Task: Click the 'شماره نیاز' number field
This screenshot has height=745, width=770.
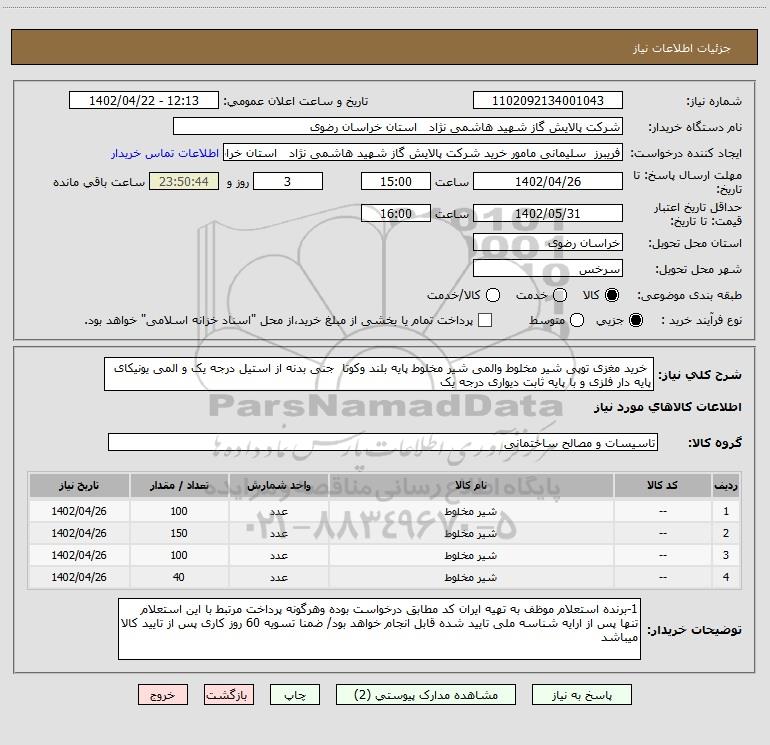Action: 547,101
